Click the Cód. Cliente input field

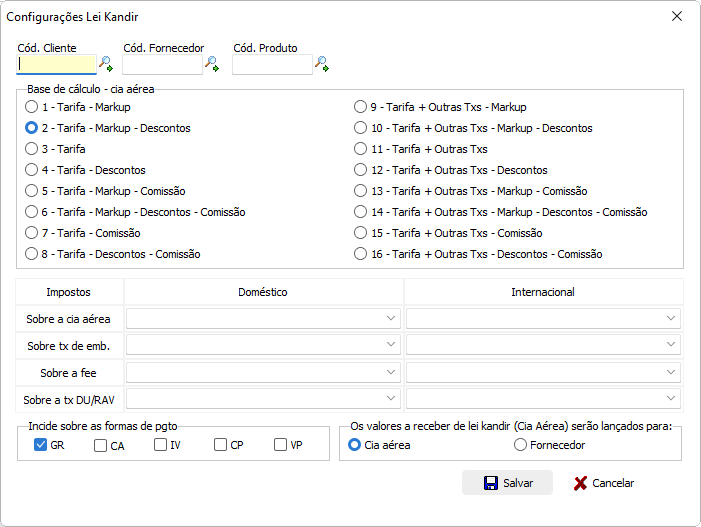tap(56, 64)
